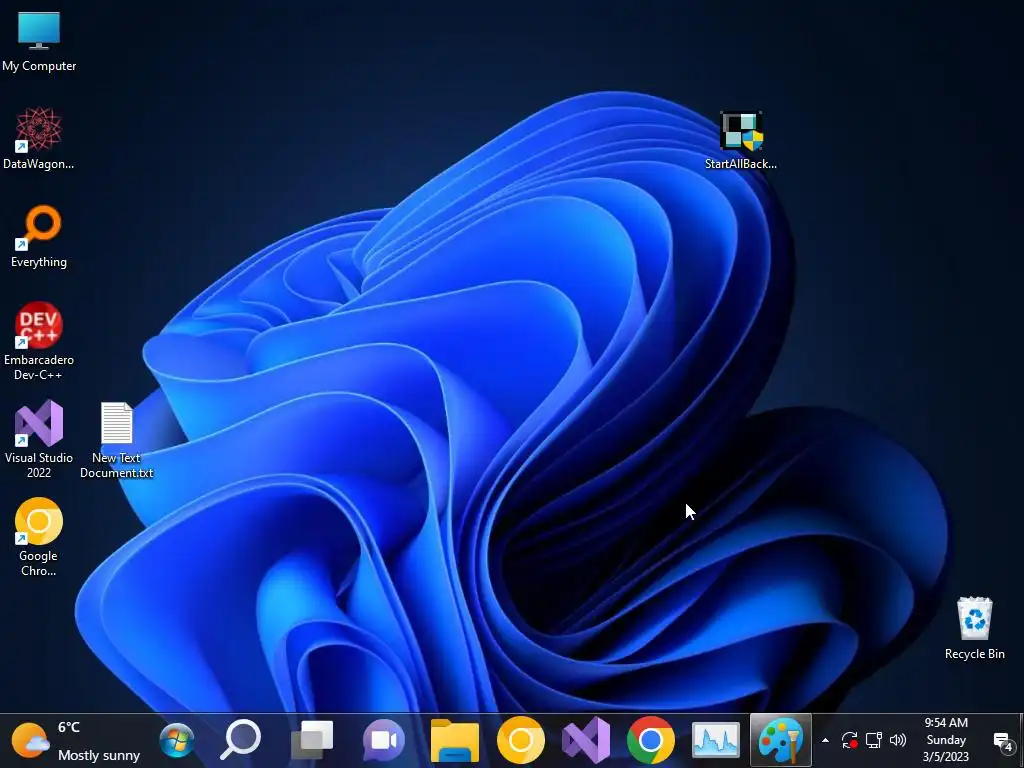Open the Chat video camera taskbar icon
This screenshot has width=1024, height=768.
384,741
